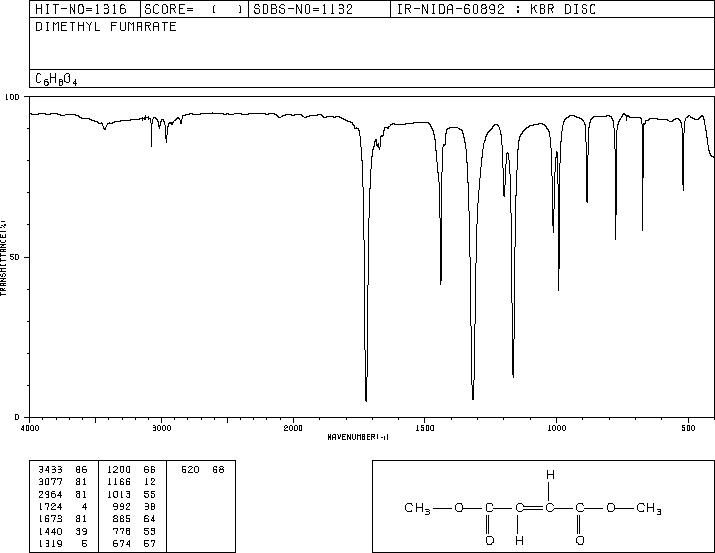Image resolution: width=715 pixels, height=553 pixels.
Task: Select the SDBS-NO=1132 header cell
Action: pos(319,9)
